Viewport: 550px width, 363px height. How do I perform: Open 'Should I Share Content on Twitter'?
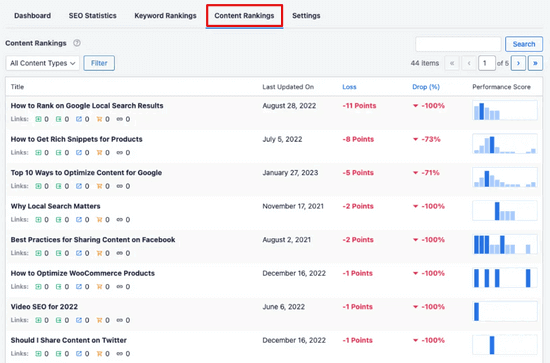69,340
